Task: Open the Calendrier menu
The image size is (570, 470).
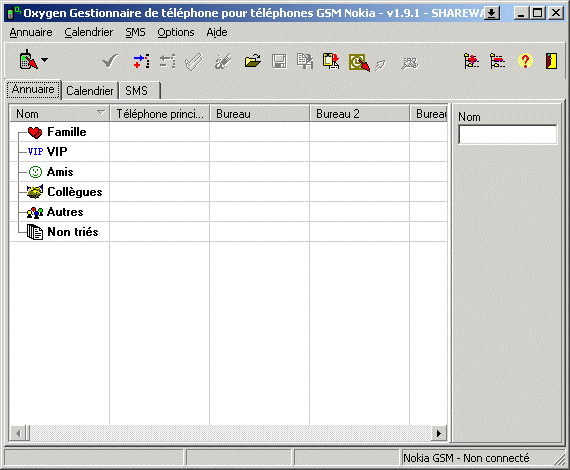Action: 89,32
